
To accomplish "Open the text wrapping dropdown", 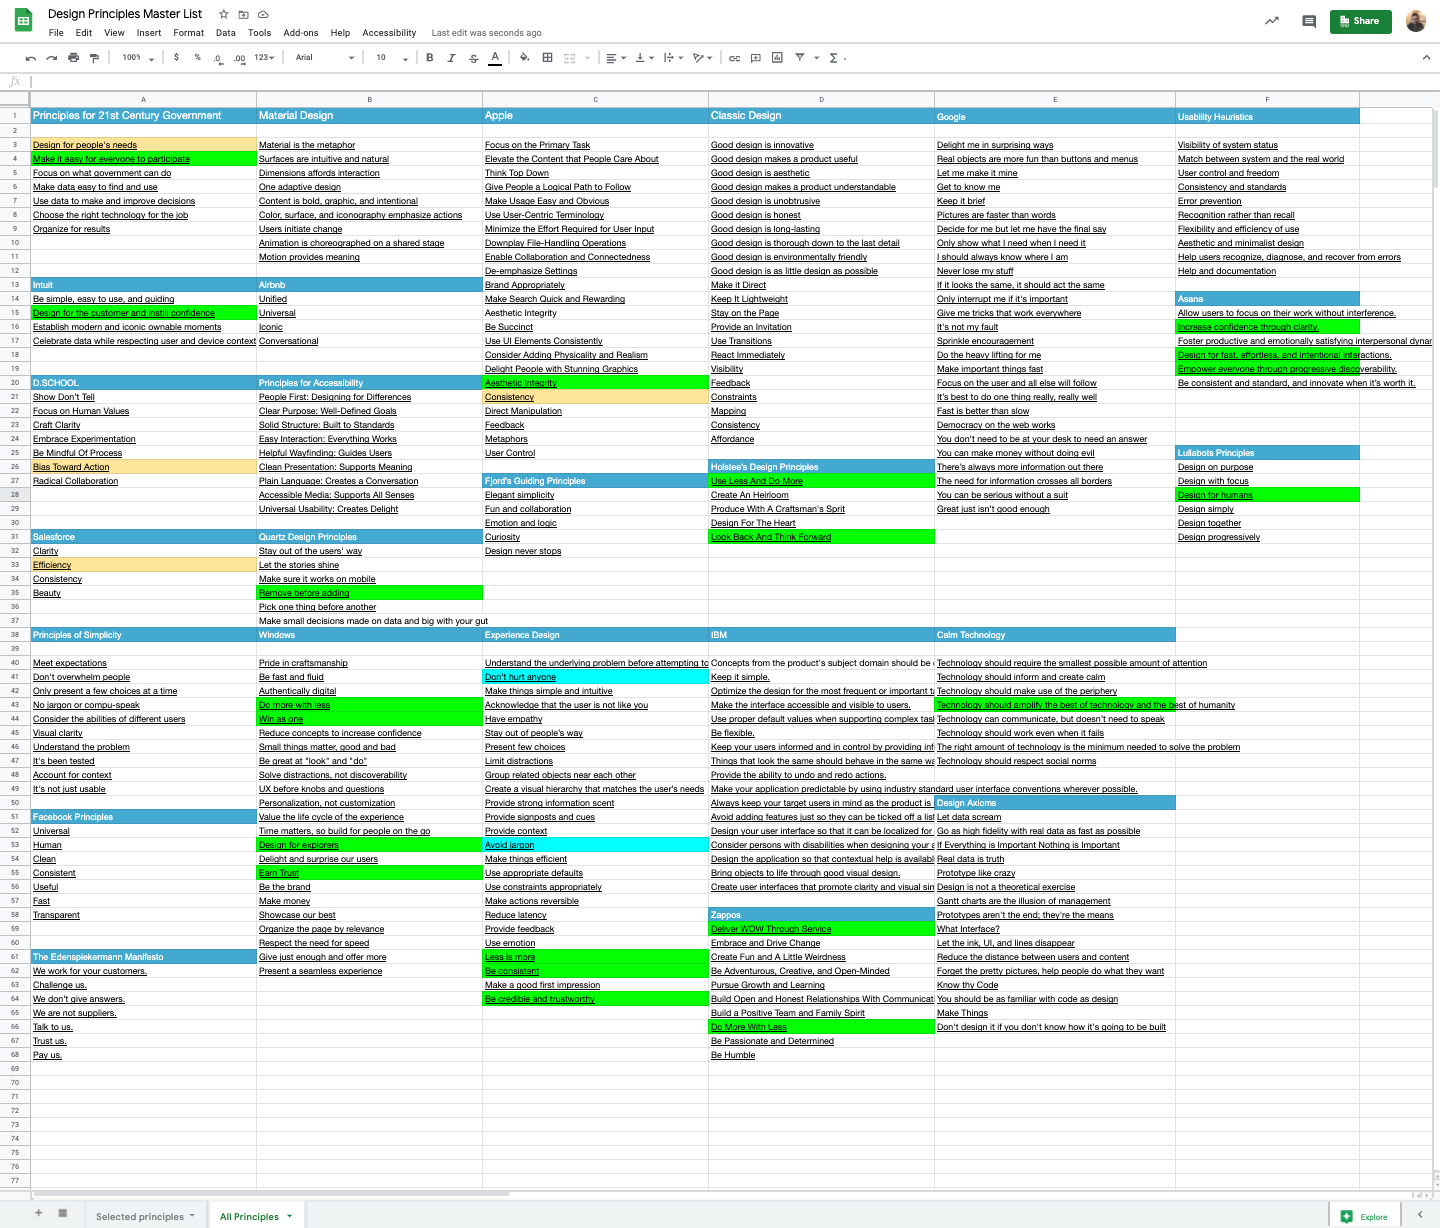I will 674,58.
